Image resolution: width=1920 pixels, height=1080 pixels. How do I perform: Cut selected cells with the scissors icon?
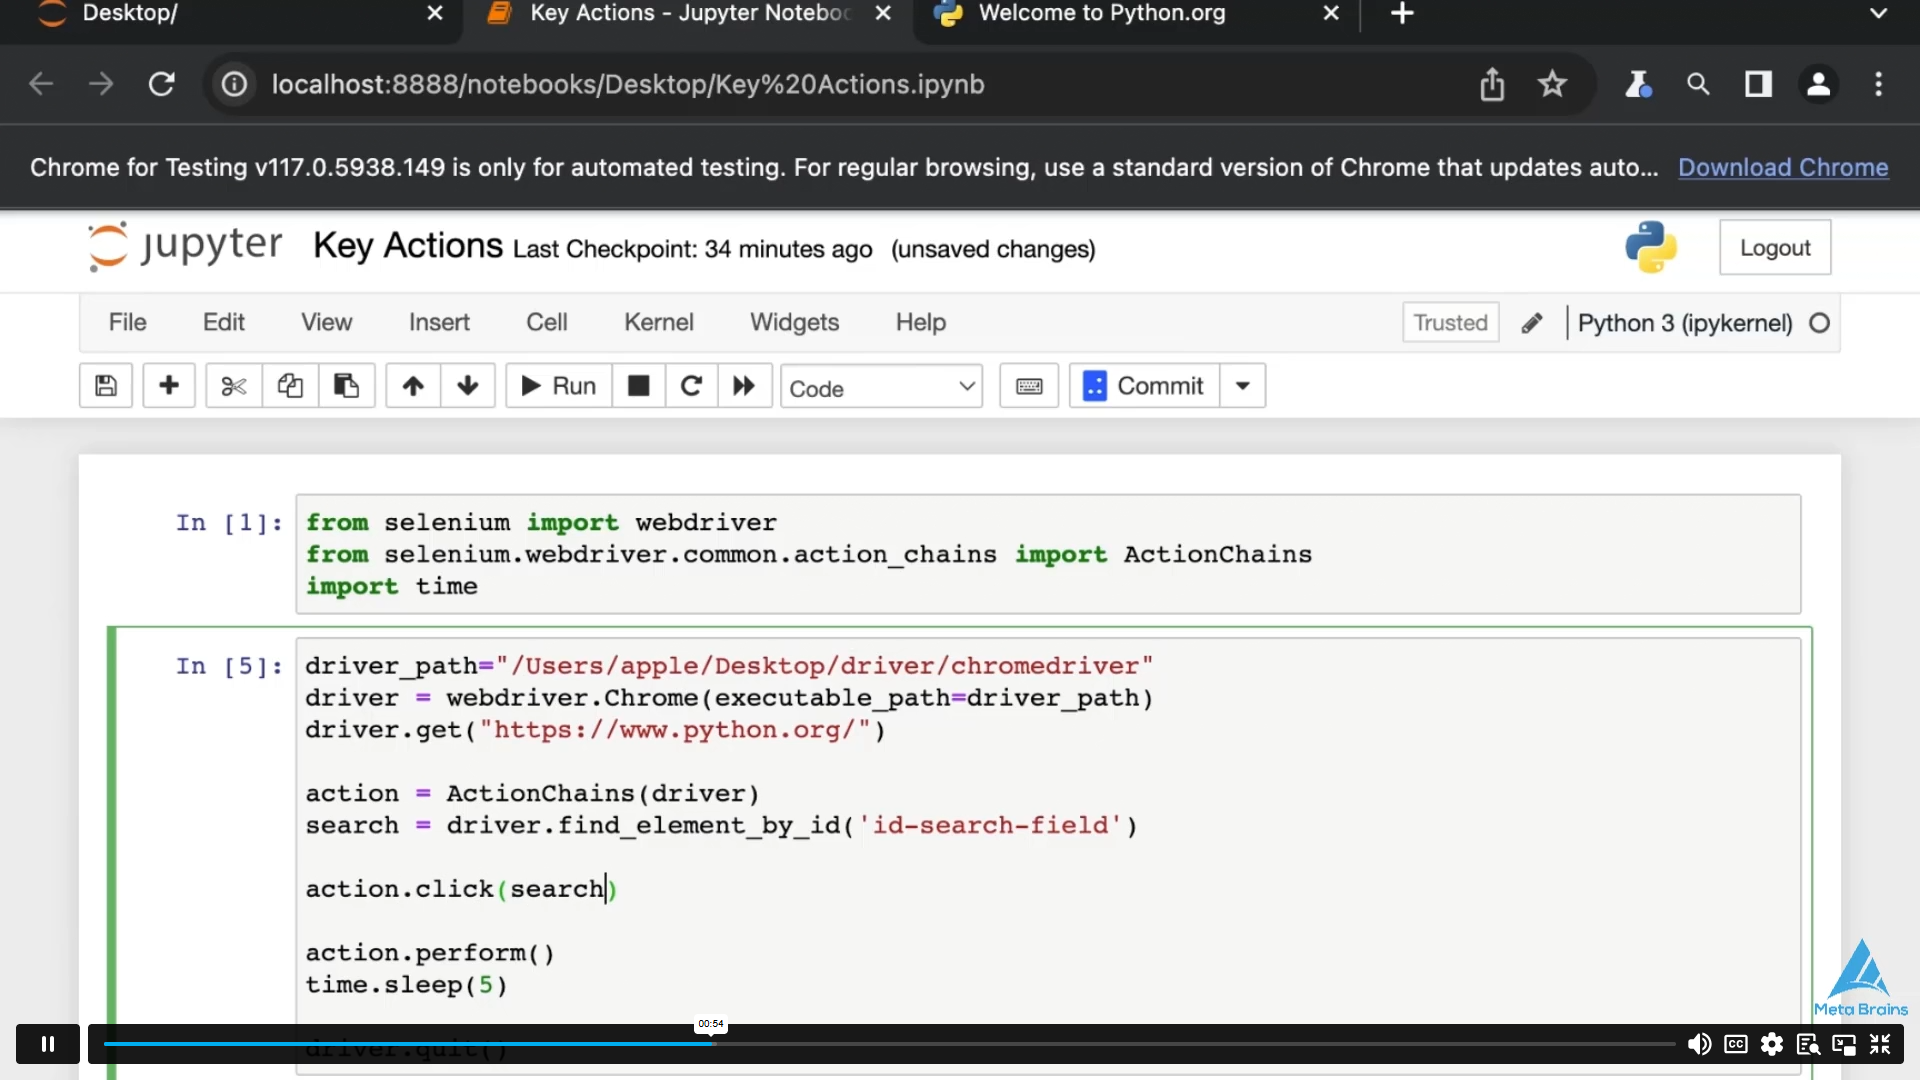pos(234,386)
